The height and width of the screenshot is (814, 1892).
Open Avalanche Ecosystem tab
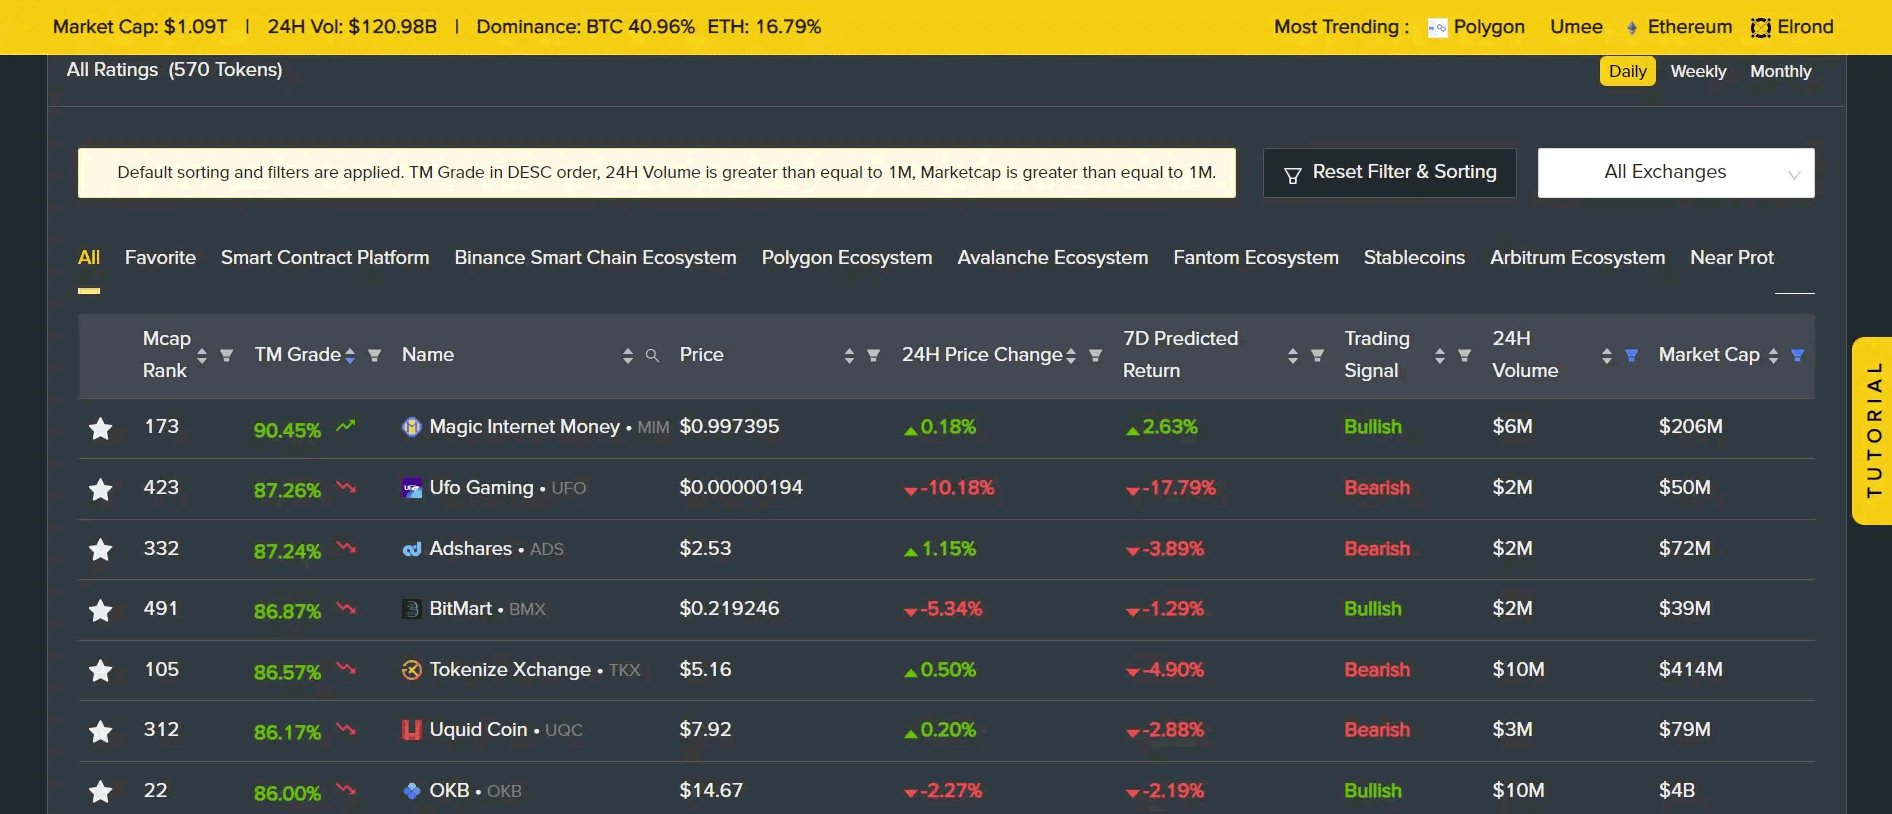pyautogui.click(x=1053, y=258)
